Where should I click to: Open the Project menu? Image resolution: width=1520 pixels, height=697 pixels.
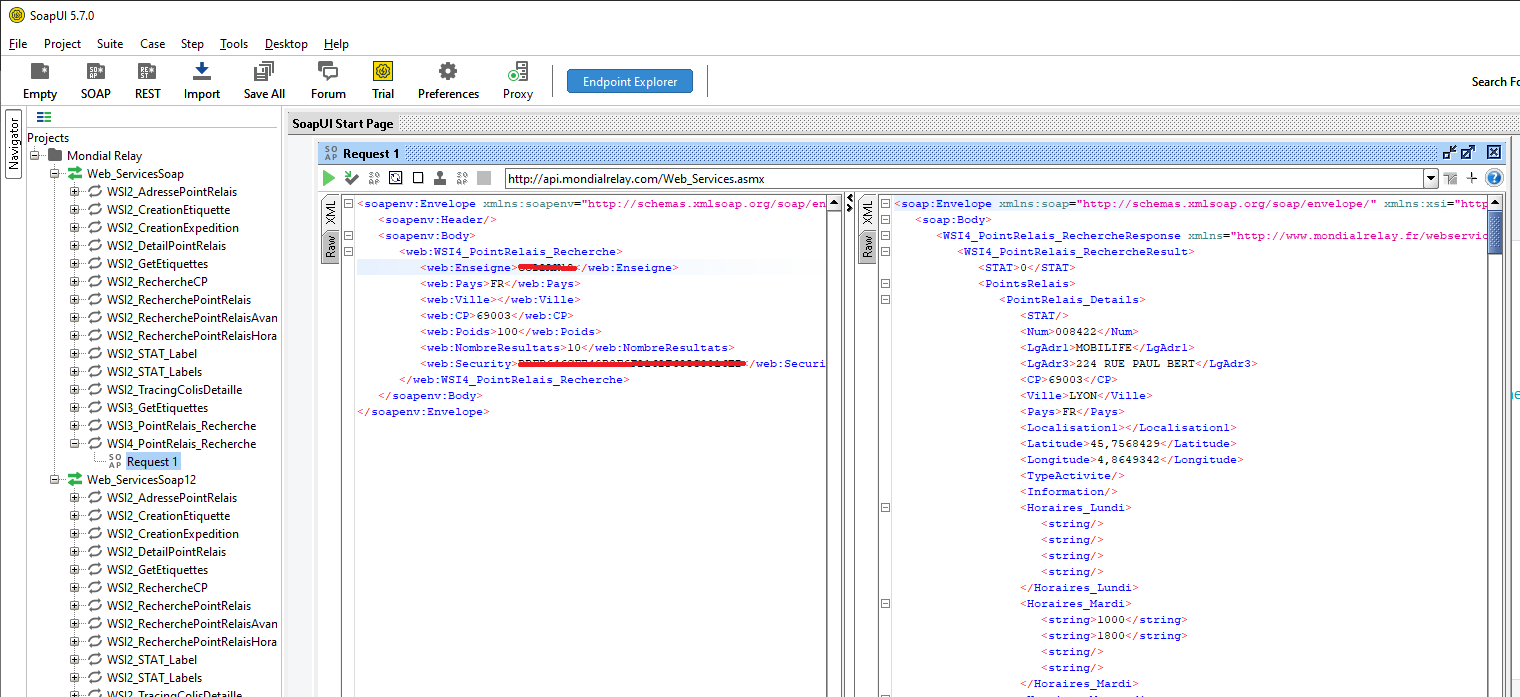[x=62, y=44]
